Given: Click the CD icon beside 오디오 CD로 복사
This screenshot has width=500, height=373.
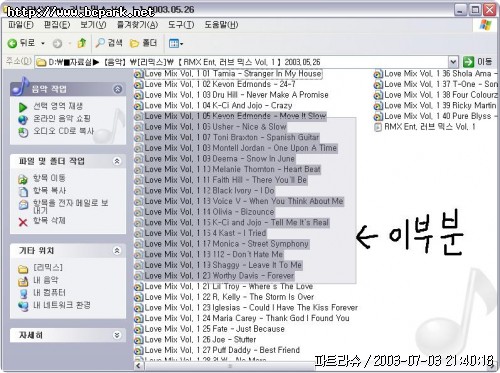Looking at the screenshot, I should (23, 132).
